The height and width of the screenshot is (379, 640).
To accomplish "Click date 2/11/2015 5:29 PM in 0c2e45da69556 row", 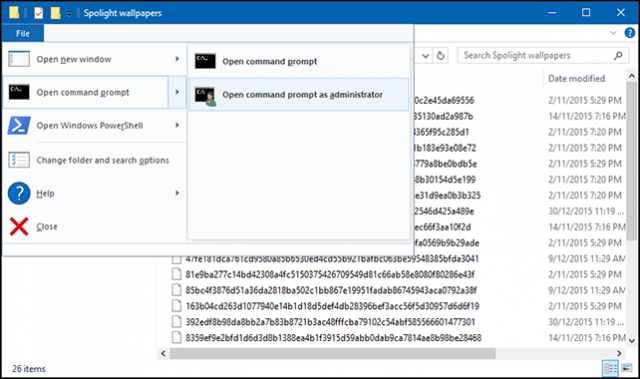I will pos(585,100).
